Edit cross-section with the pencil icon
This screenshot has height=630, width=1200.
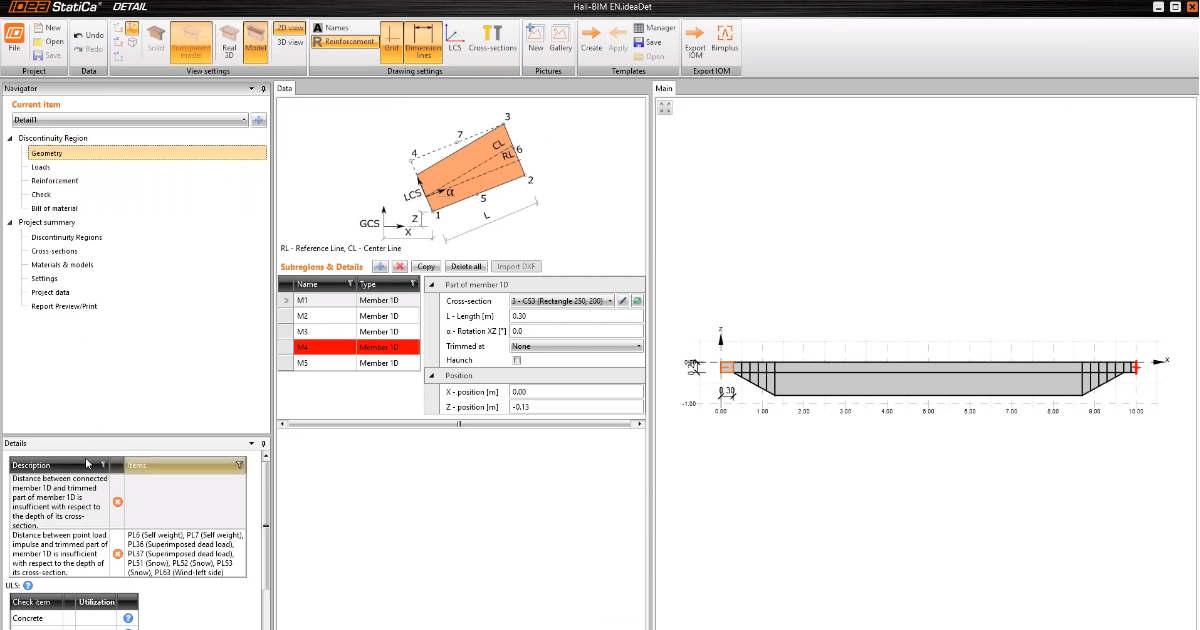pyautogui.click(x=622, y=300)
